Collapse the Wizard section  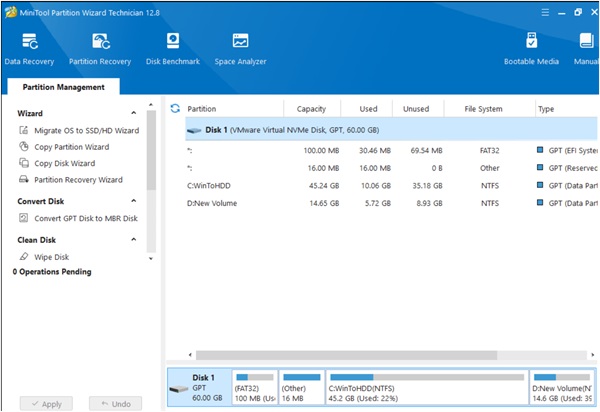pyautogui.click(x=134, y=113)
